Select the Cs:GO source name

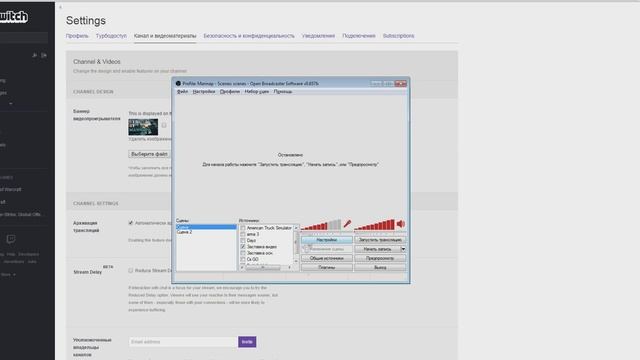click(253, 259)
